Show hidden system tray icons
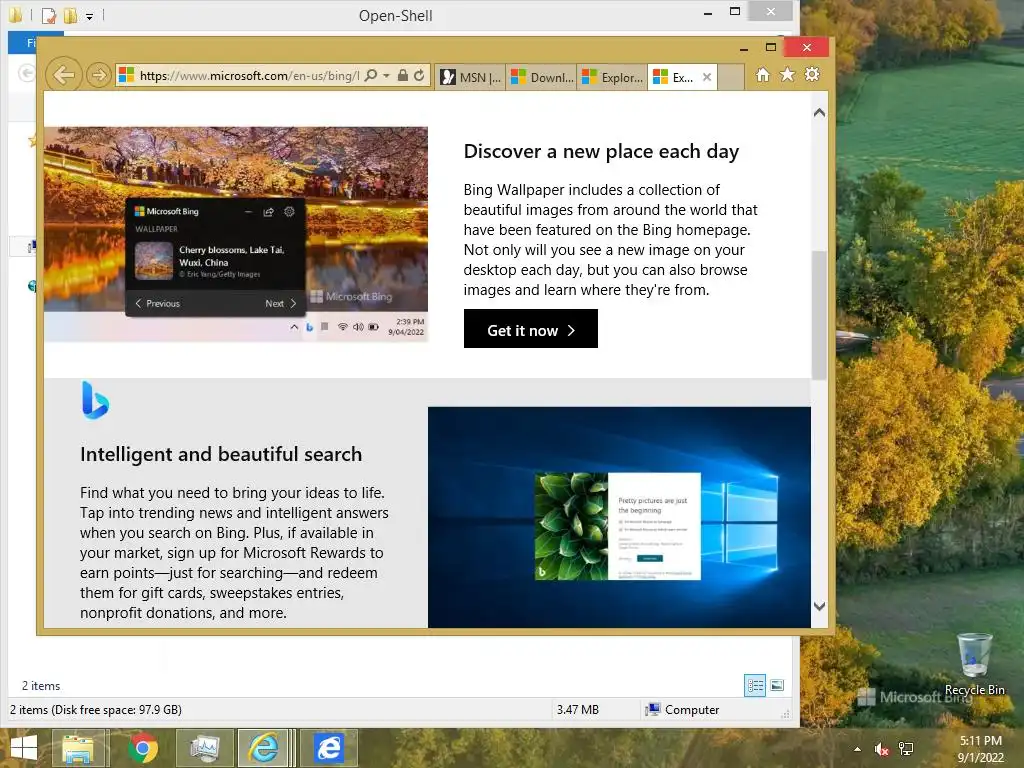This screenshot has height=768, width=1024. click(857, 749)
